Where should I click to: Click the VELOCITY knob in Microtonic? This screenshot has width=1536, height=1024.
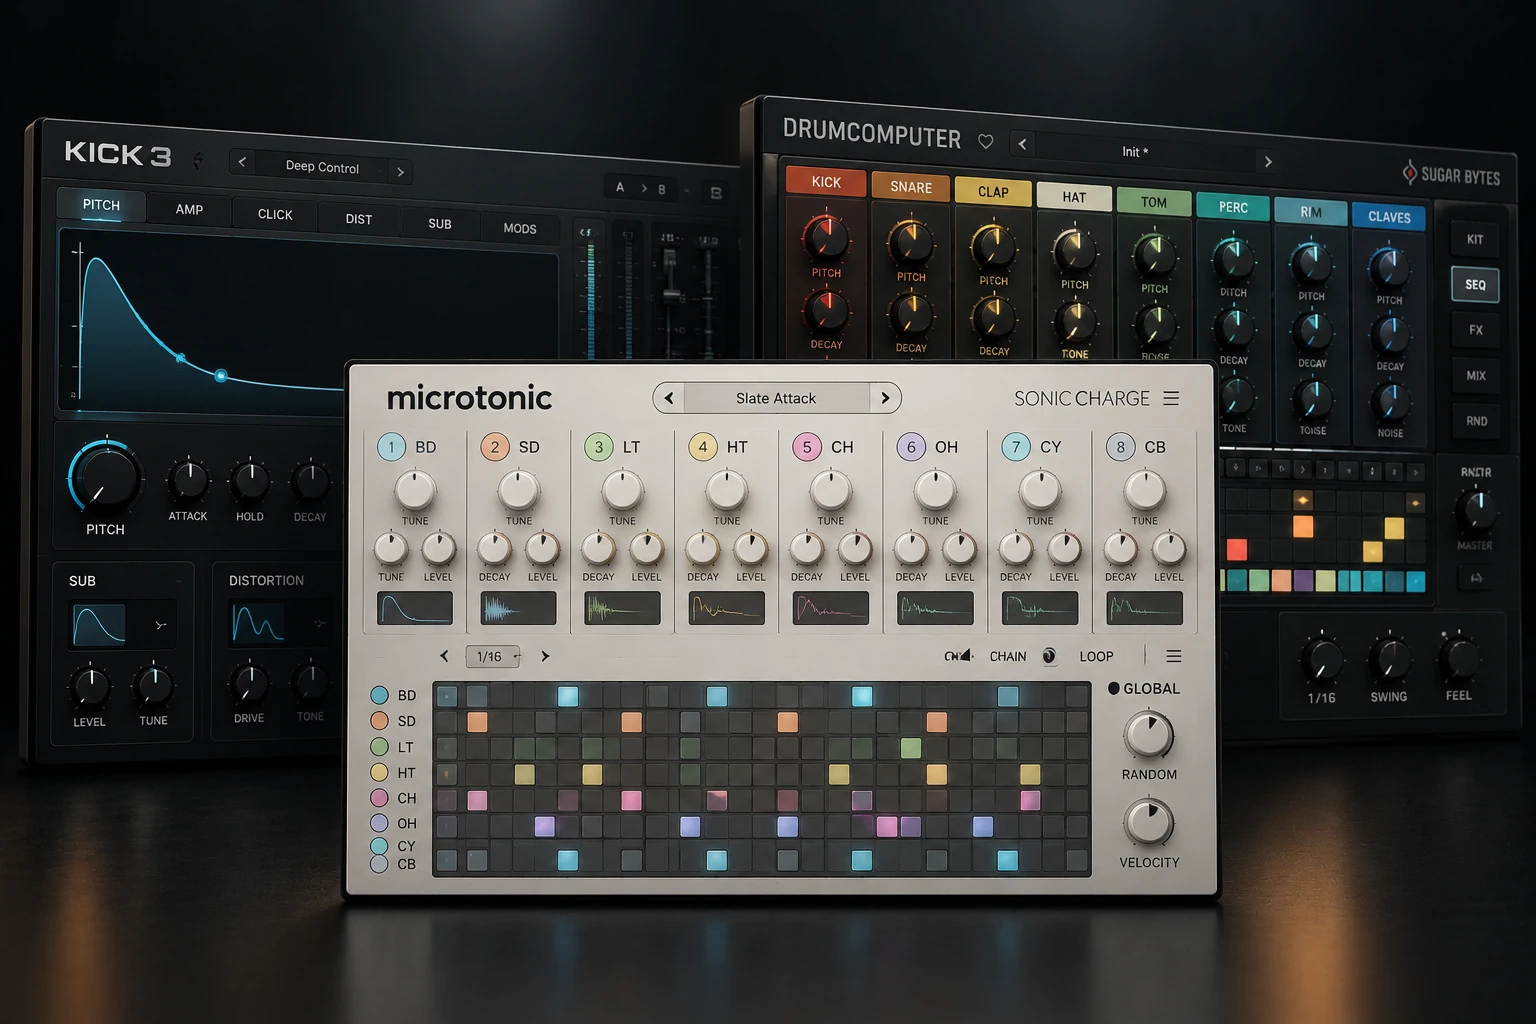pyautogui.click(x=1149, y=822)
